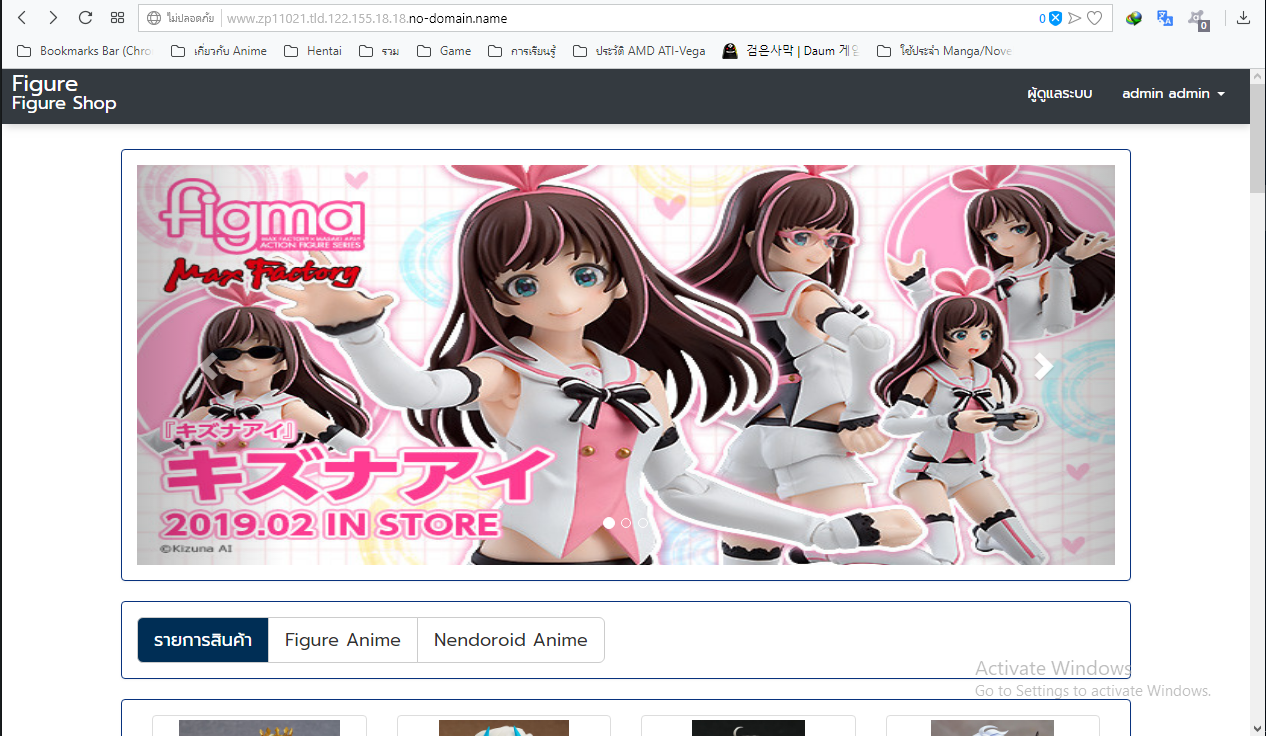Open the ผู้ดูแลระบบ admin link

pyautogui.click(x=1059, y=93)
